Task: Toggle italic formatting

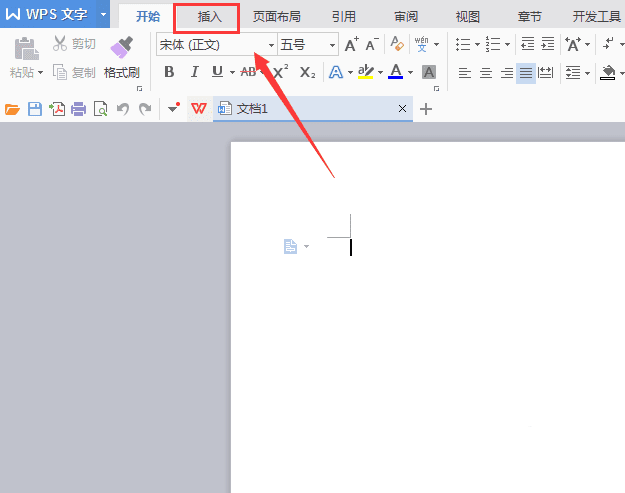Action: [x=194, y=72]
